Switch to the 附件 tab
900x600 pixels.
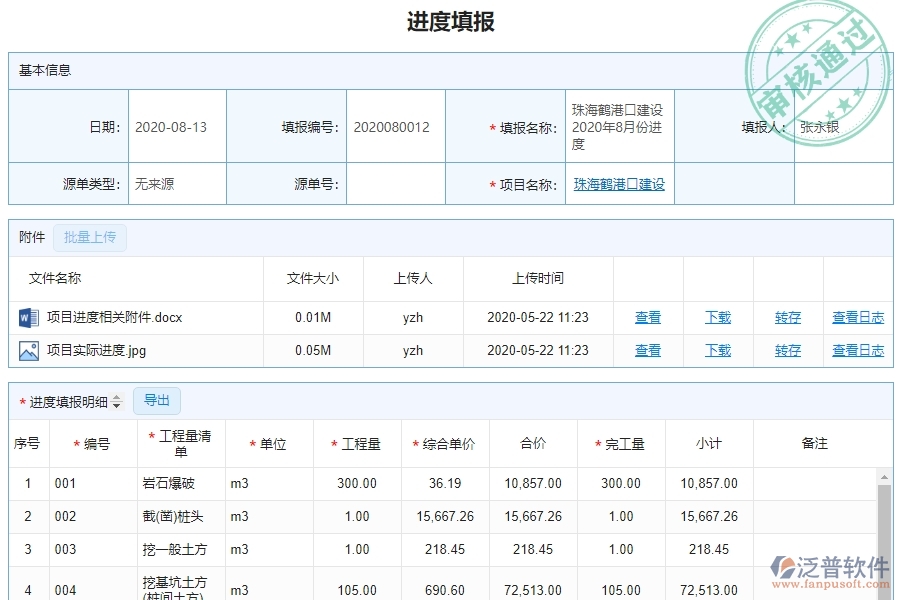click(x=31, y=237)
